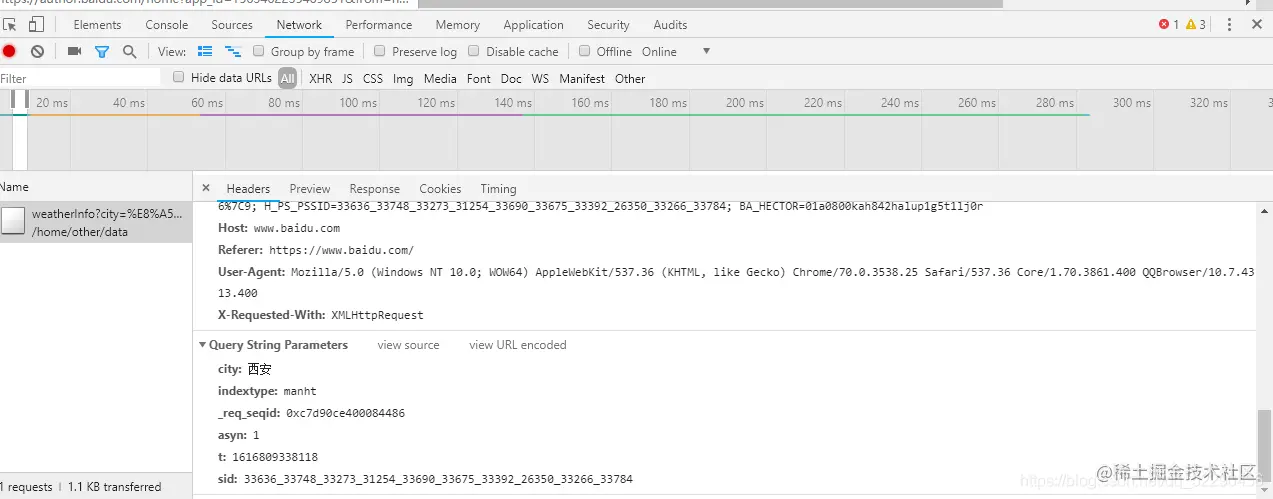Clear the network log with the clear icon
1273x499 pixels.
click(x=37, y=51)
